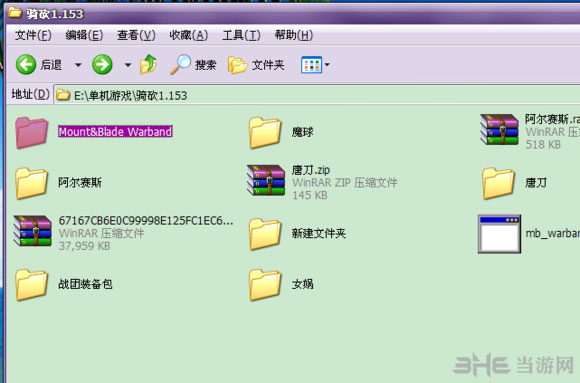Select the 女娲 folder icon
580x383 pixels.
265,285
